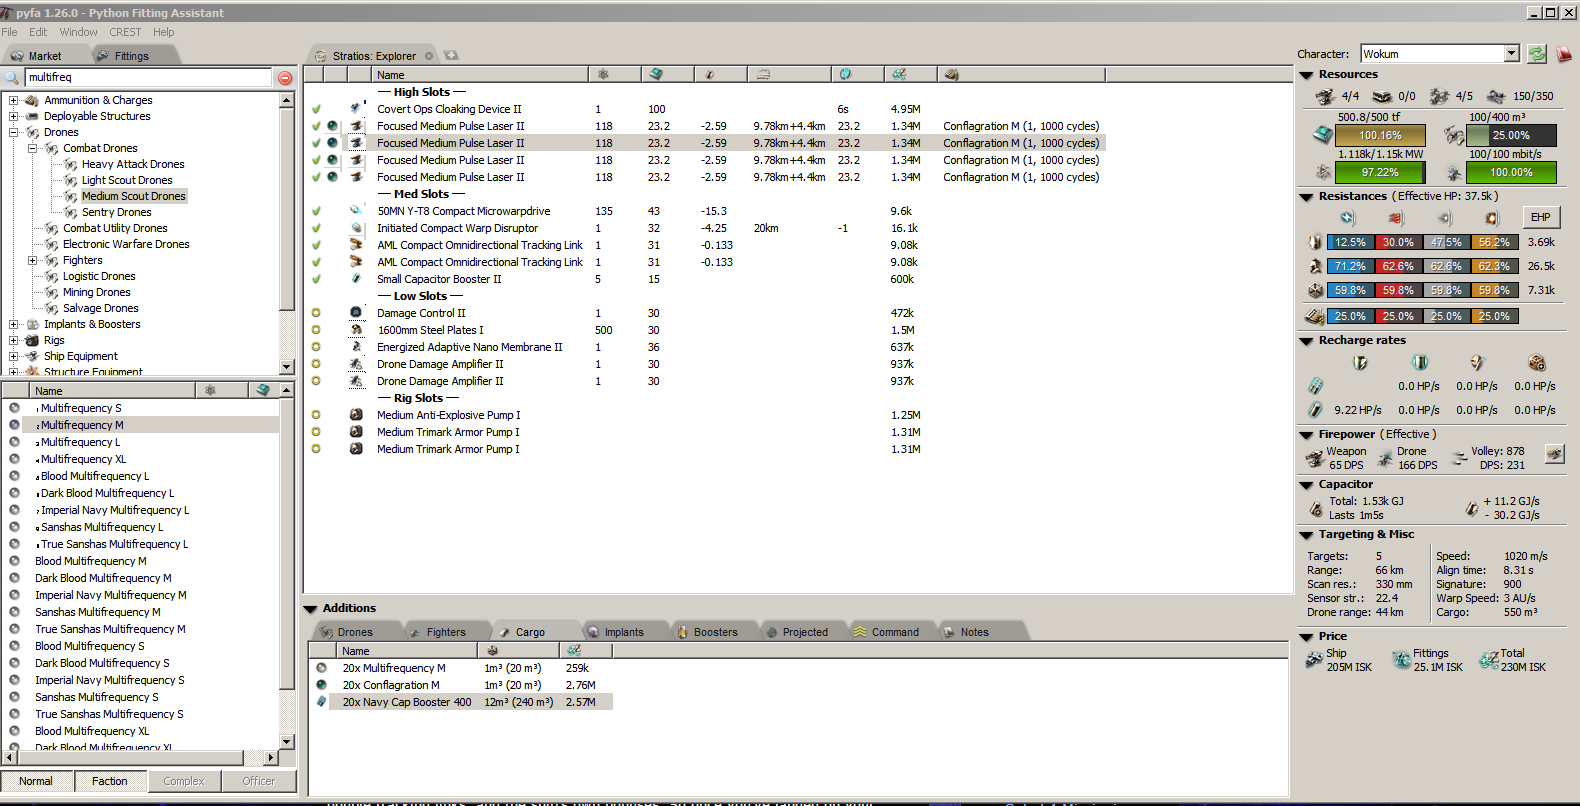The image size is (1580, 806).
Task: Toggle state of Small Capacitor Booster II
Action: tap(316, 279)
